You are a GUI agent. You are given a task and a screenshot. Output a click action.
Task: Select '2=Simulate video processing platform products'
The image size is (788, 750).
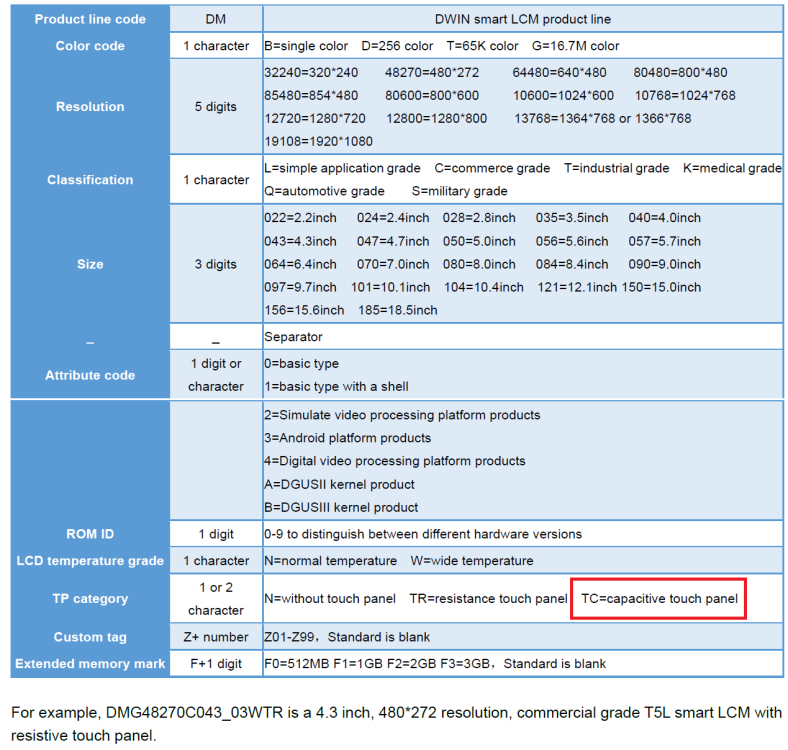[402, 415]
